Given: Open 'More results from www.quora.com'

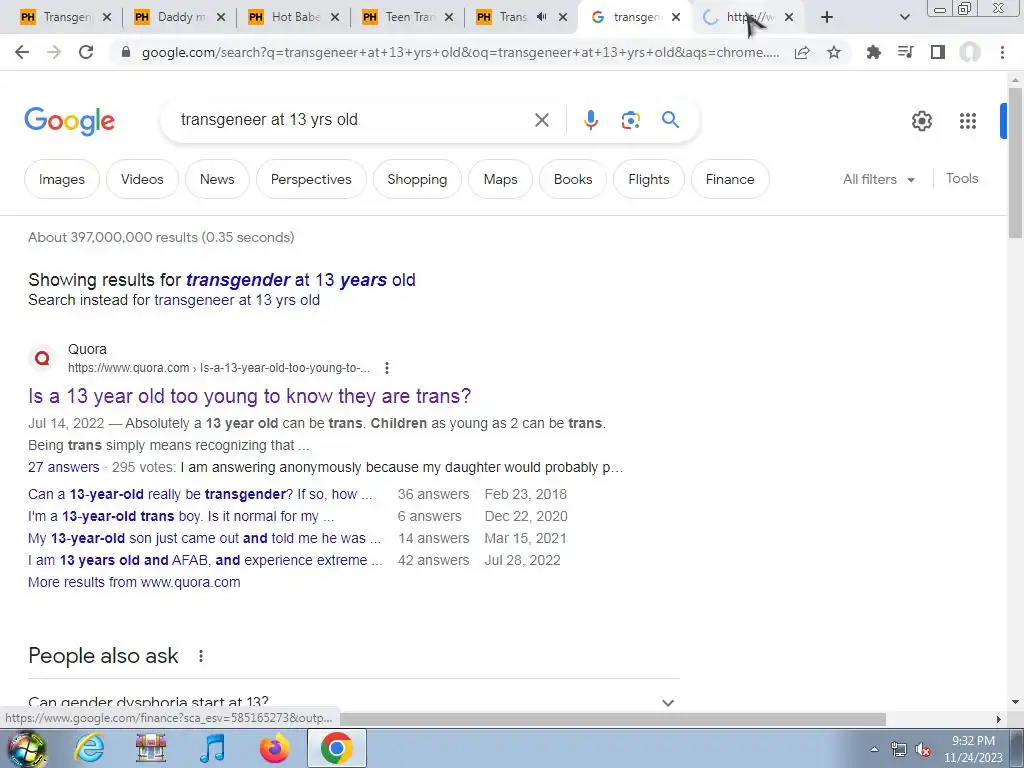Looking at the screenshot, I should pyautogui.click(x=134, y=582).
